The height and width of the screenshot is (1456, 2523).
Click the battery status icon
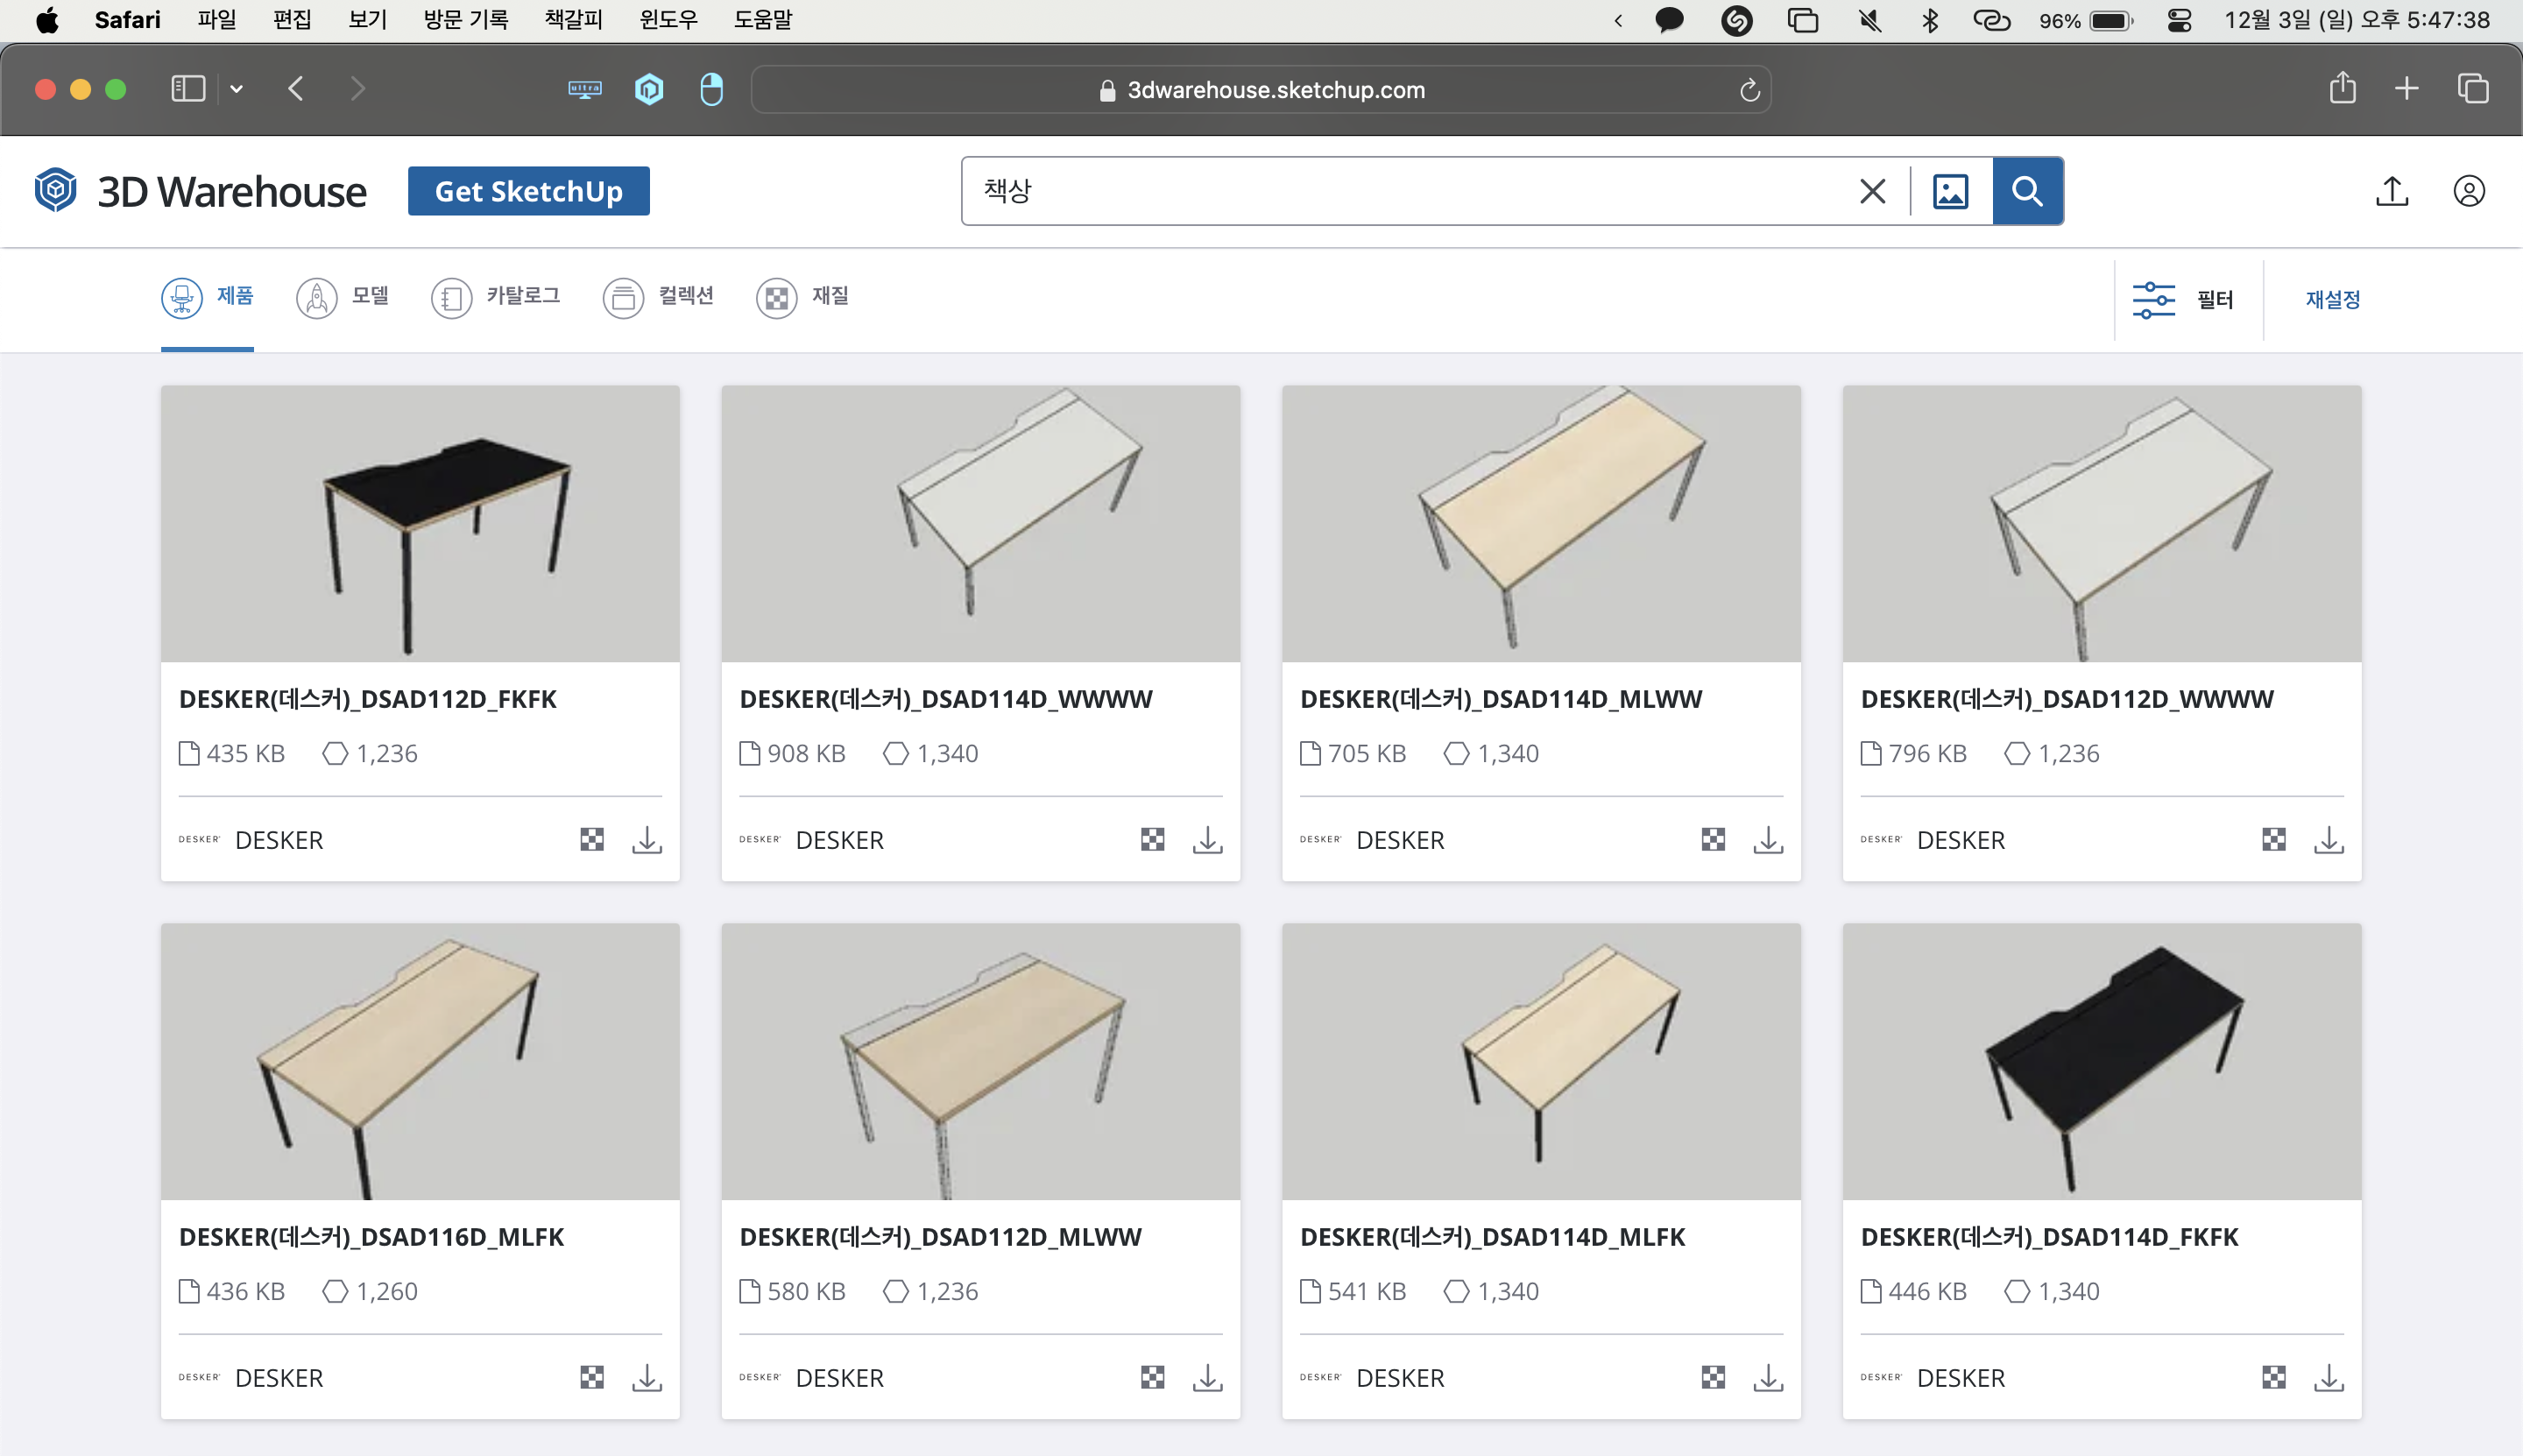(2112, 20)
